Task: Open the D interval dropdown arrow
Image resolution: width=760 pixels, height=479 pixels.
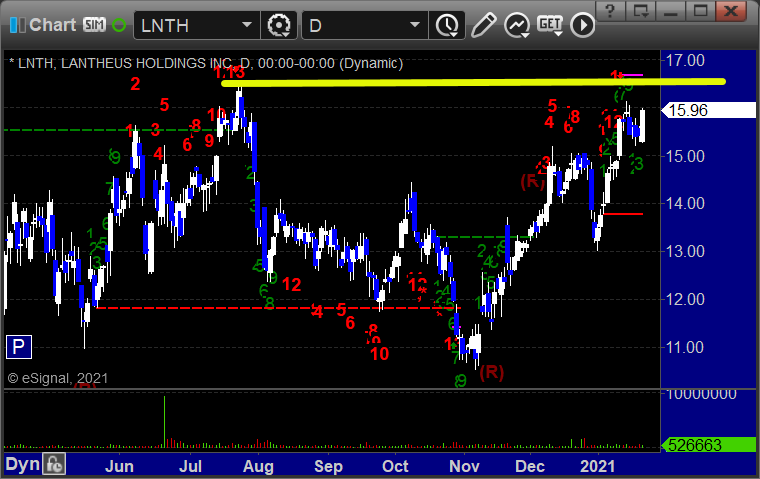Action: [415, 25]
